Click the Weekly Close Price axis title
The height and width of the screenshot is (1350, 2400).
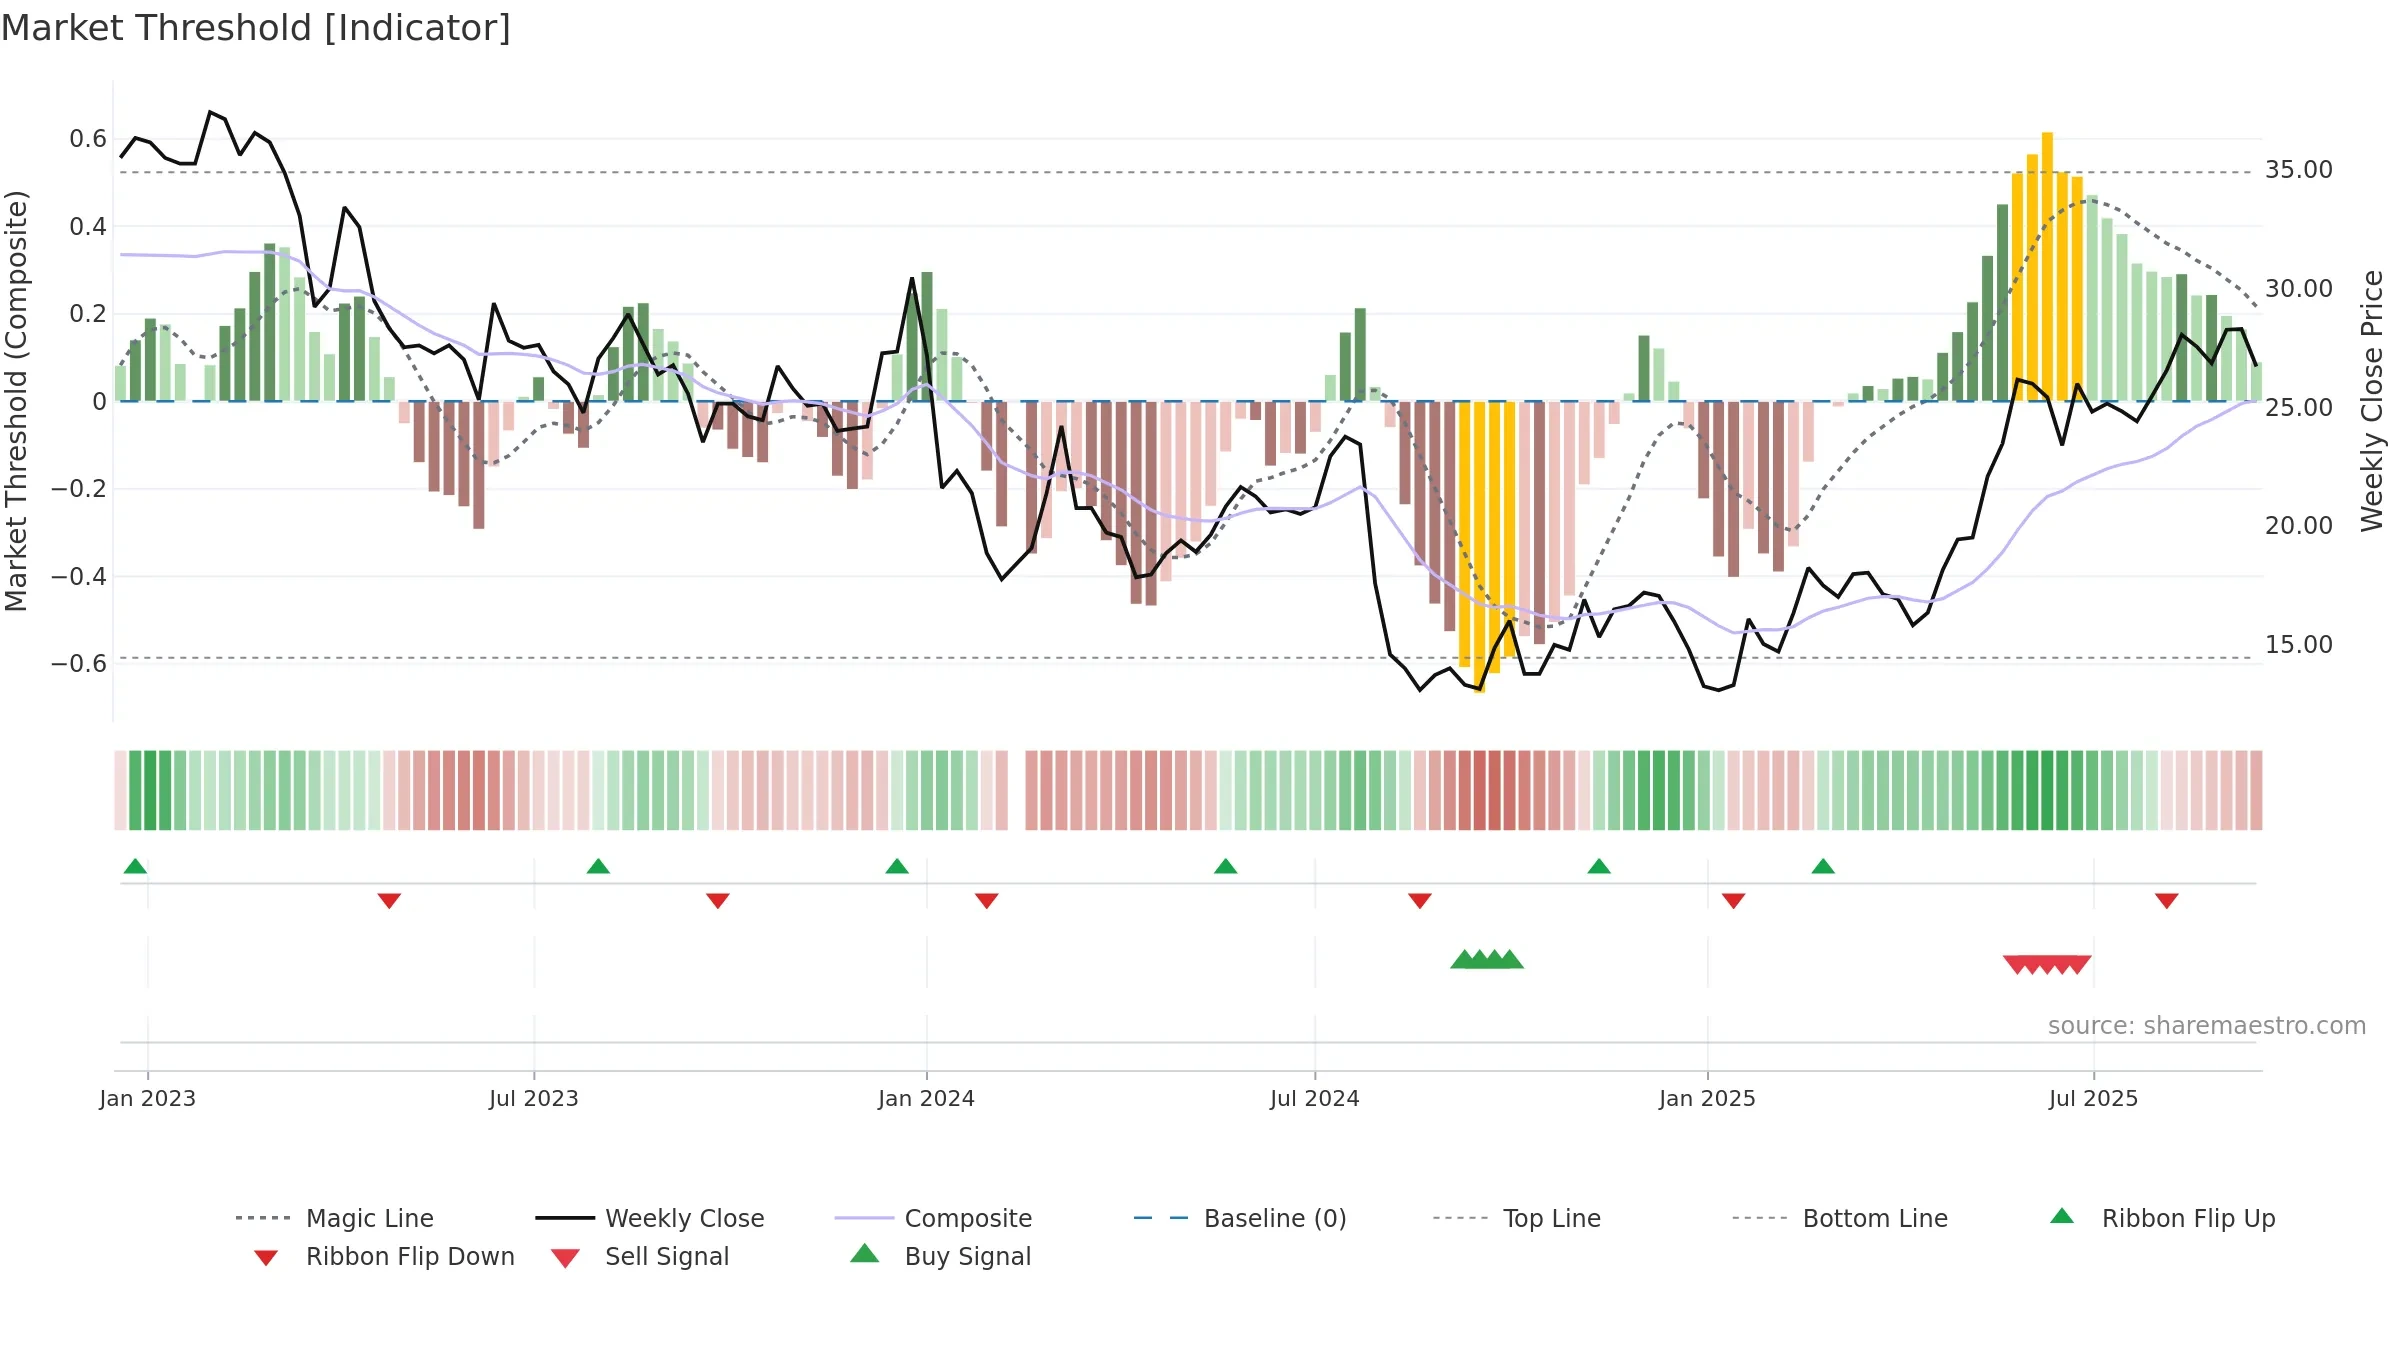coord(2372,401)
